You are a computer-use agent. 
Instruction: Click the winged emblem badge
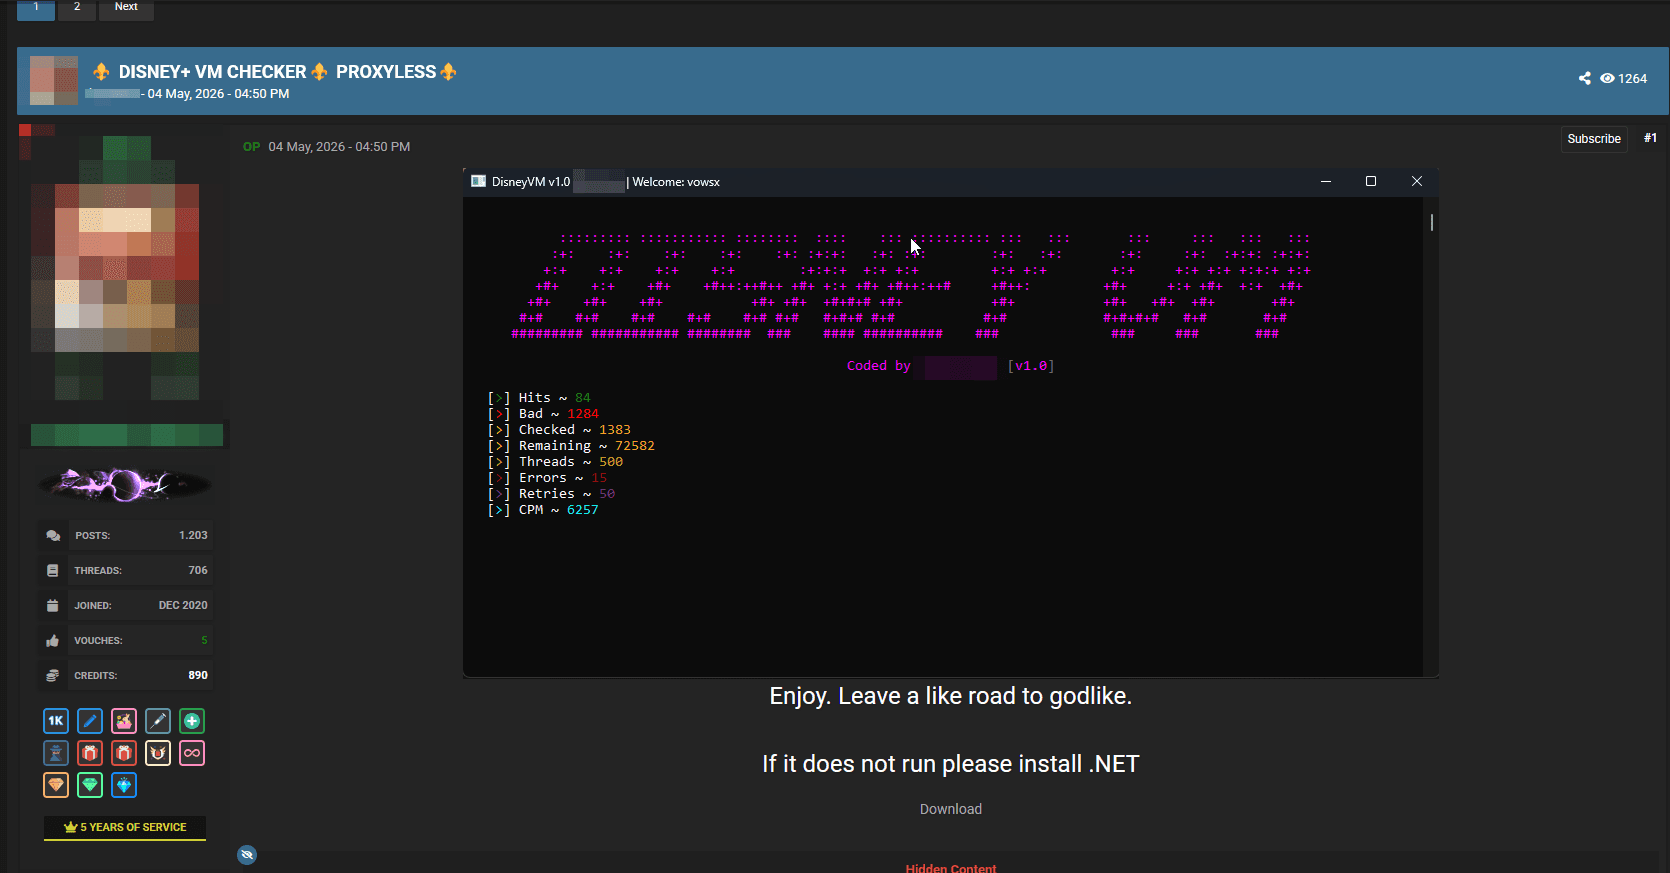coord(158,753)
